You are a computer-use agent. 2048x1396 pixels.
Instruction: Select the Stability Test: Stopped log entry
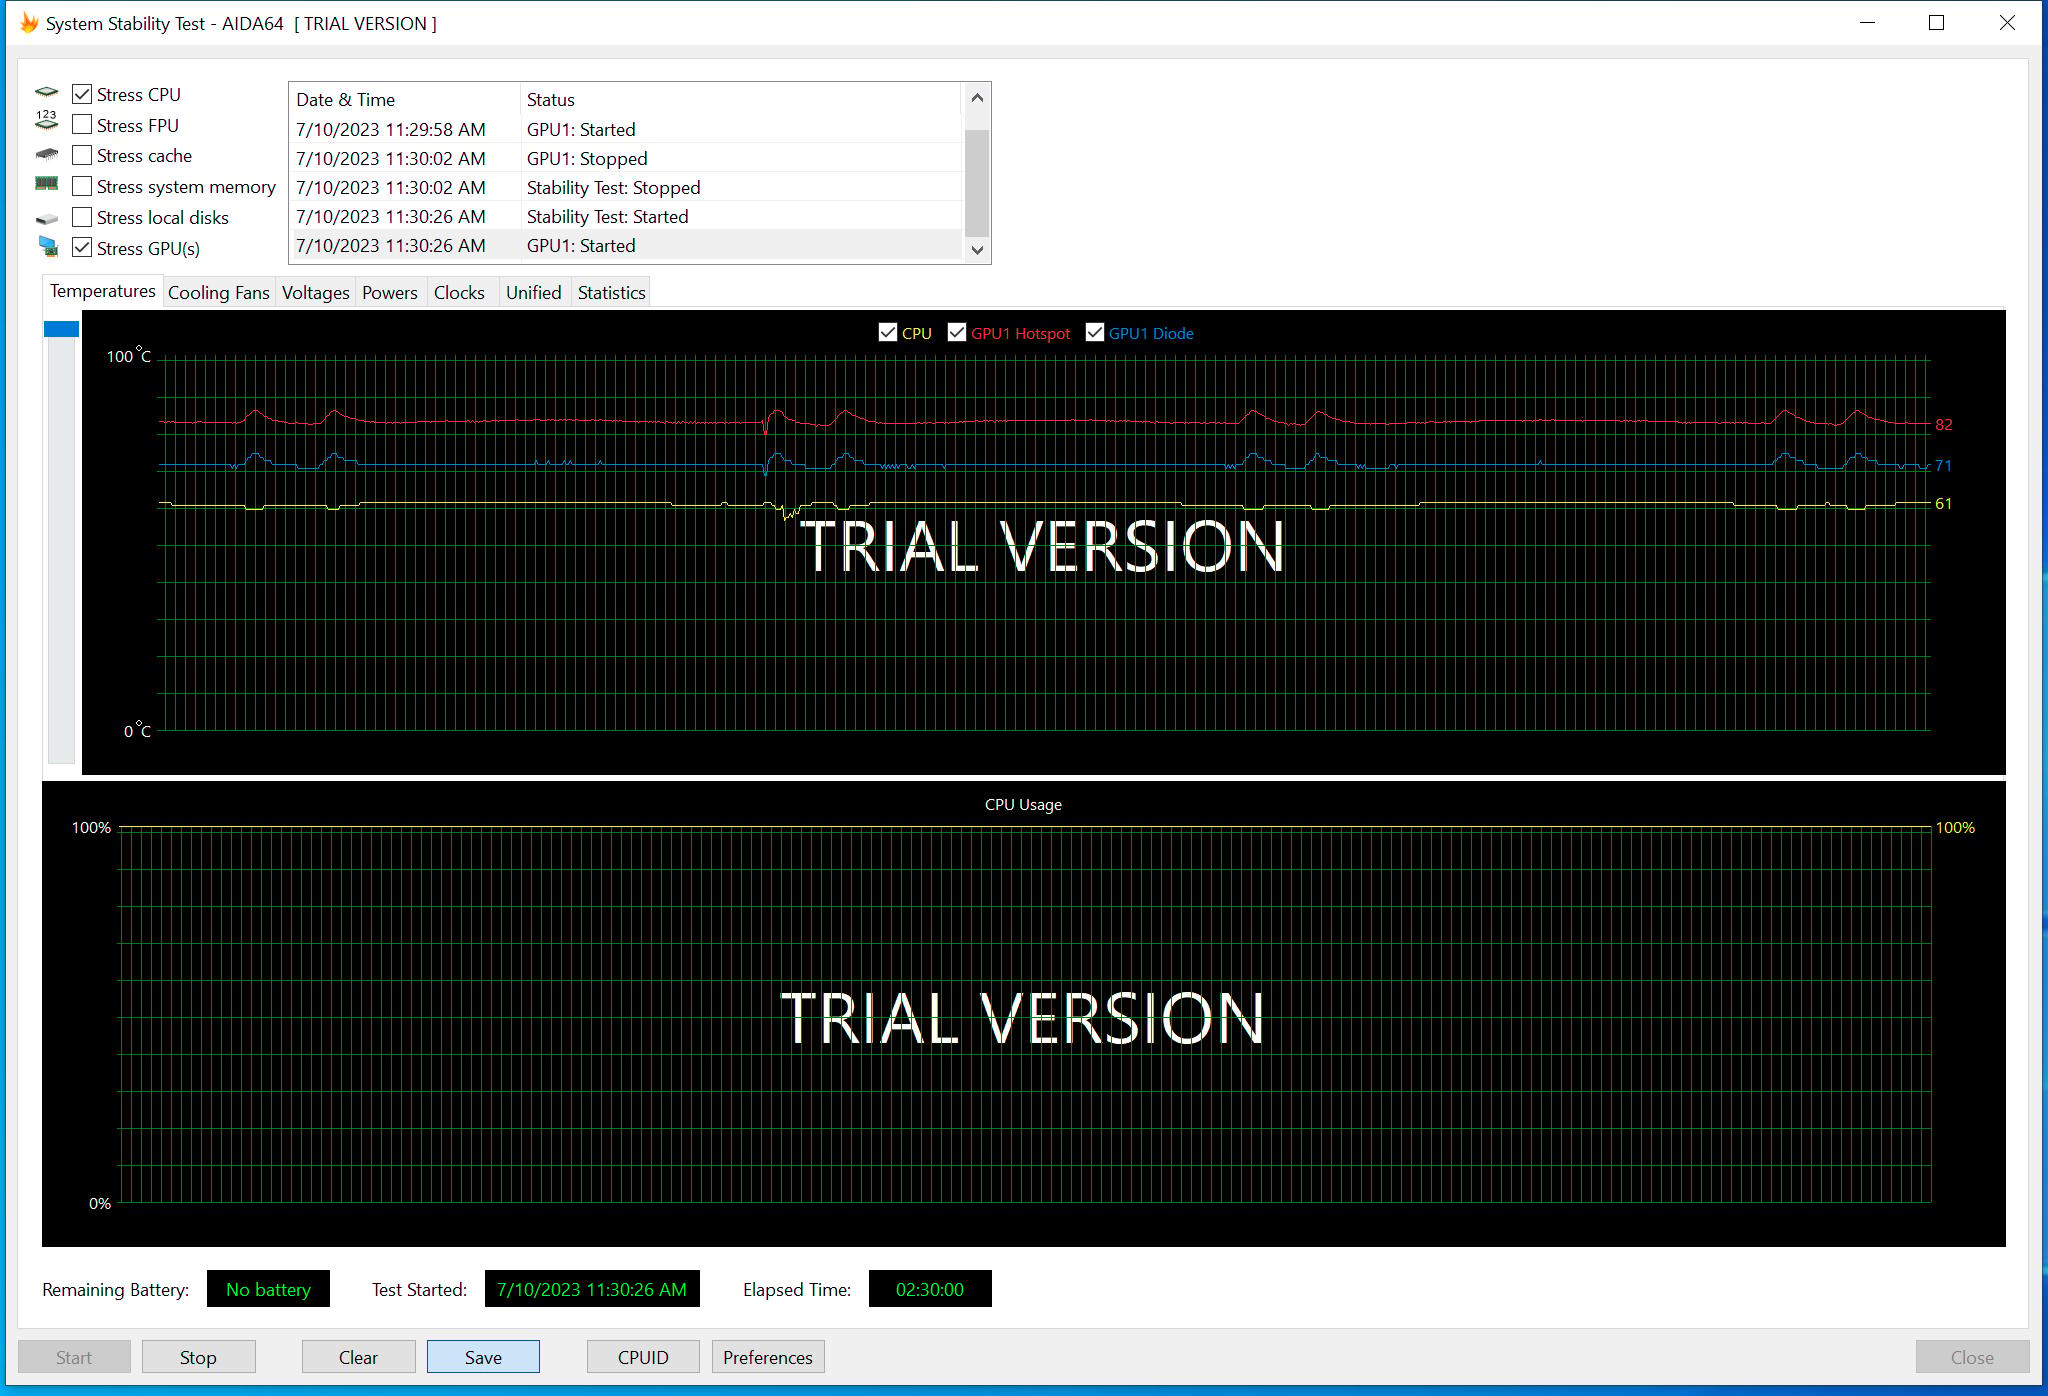[626, 188]
